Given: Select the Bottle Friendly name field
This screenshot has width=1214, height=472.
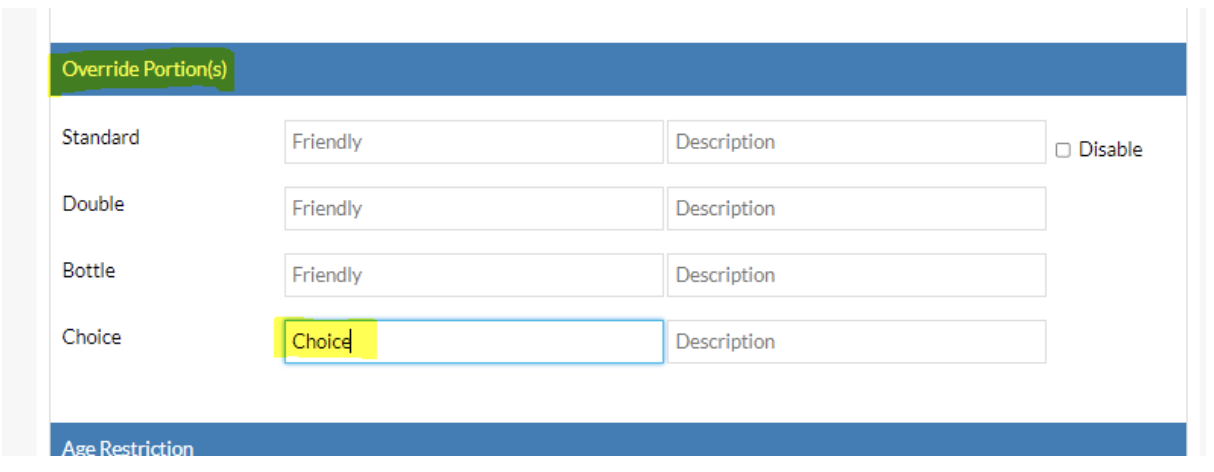Looking at the screenshot, I should [473, 275].
